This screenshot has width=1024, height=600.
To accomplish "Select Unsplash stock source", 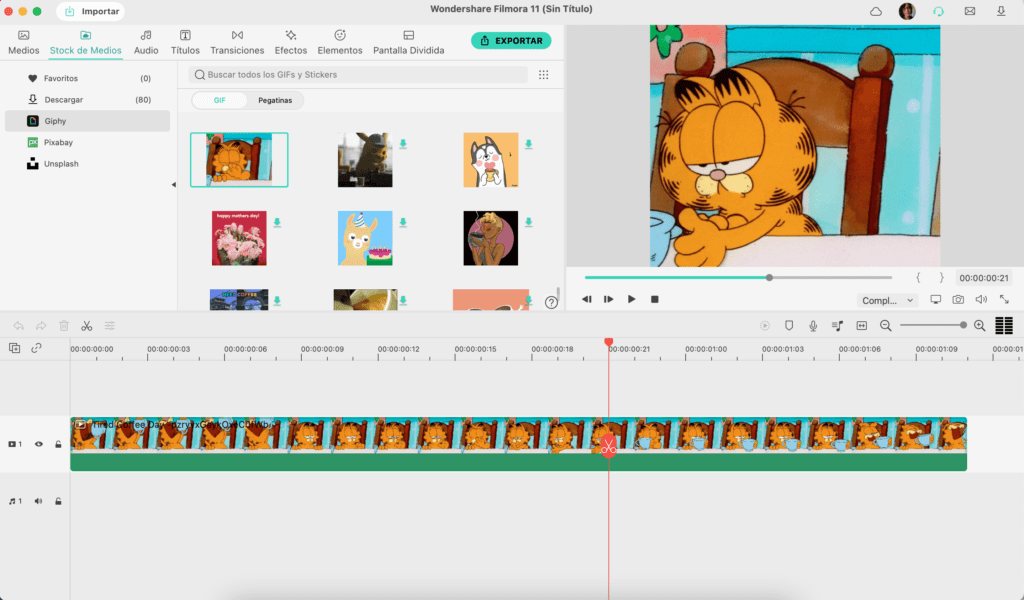I will click(88, 164).
